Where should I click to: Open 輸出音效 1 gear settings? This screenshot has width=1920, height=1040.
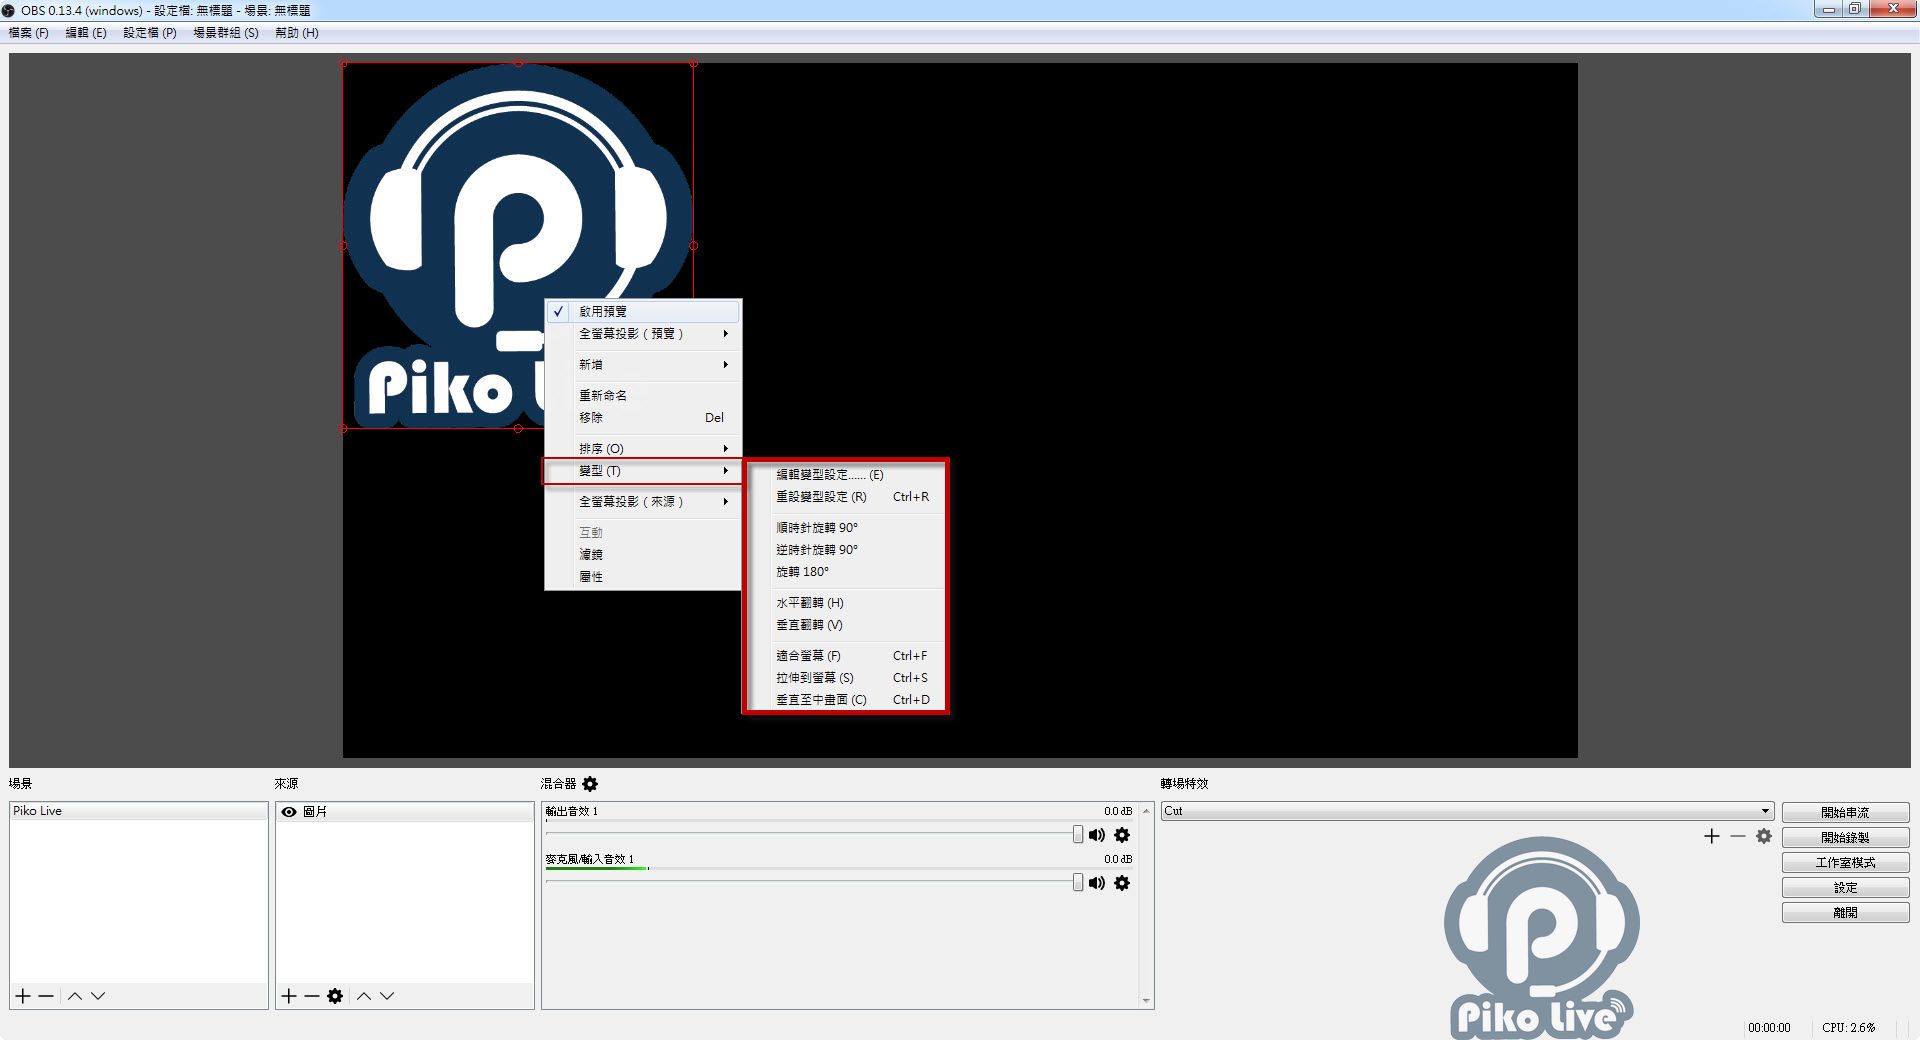tap(1122, 835)
